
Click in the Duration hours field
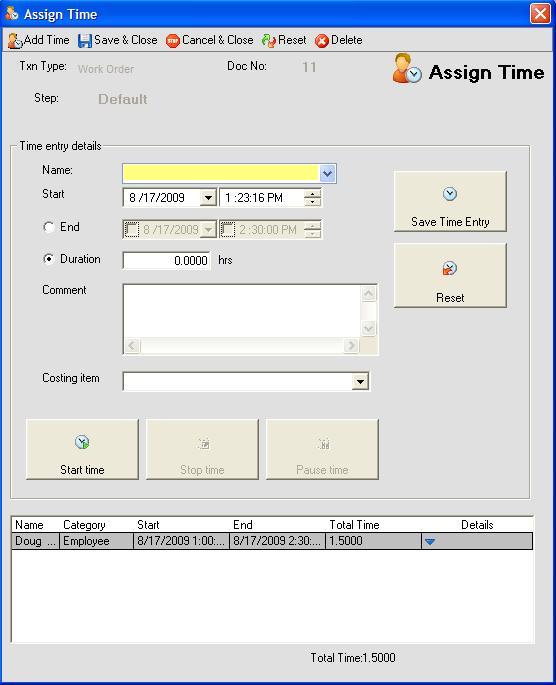(x=166, y=261)
